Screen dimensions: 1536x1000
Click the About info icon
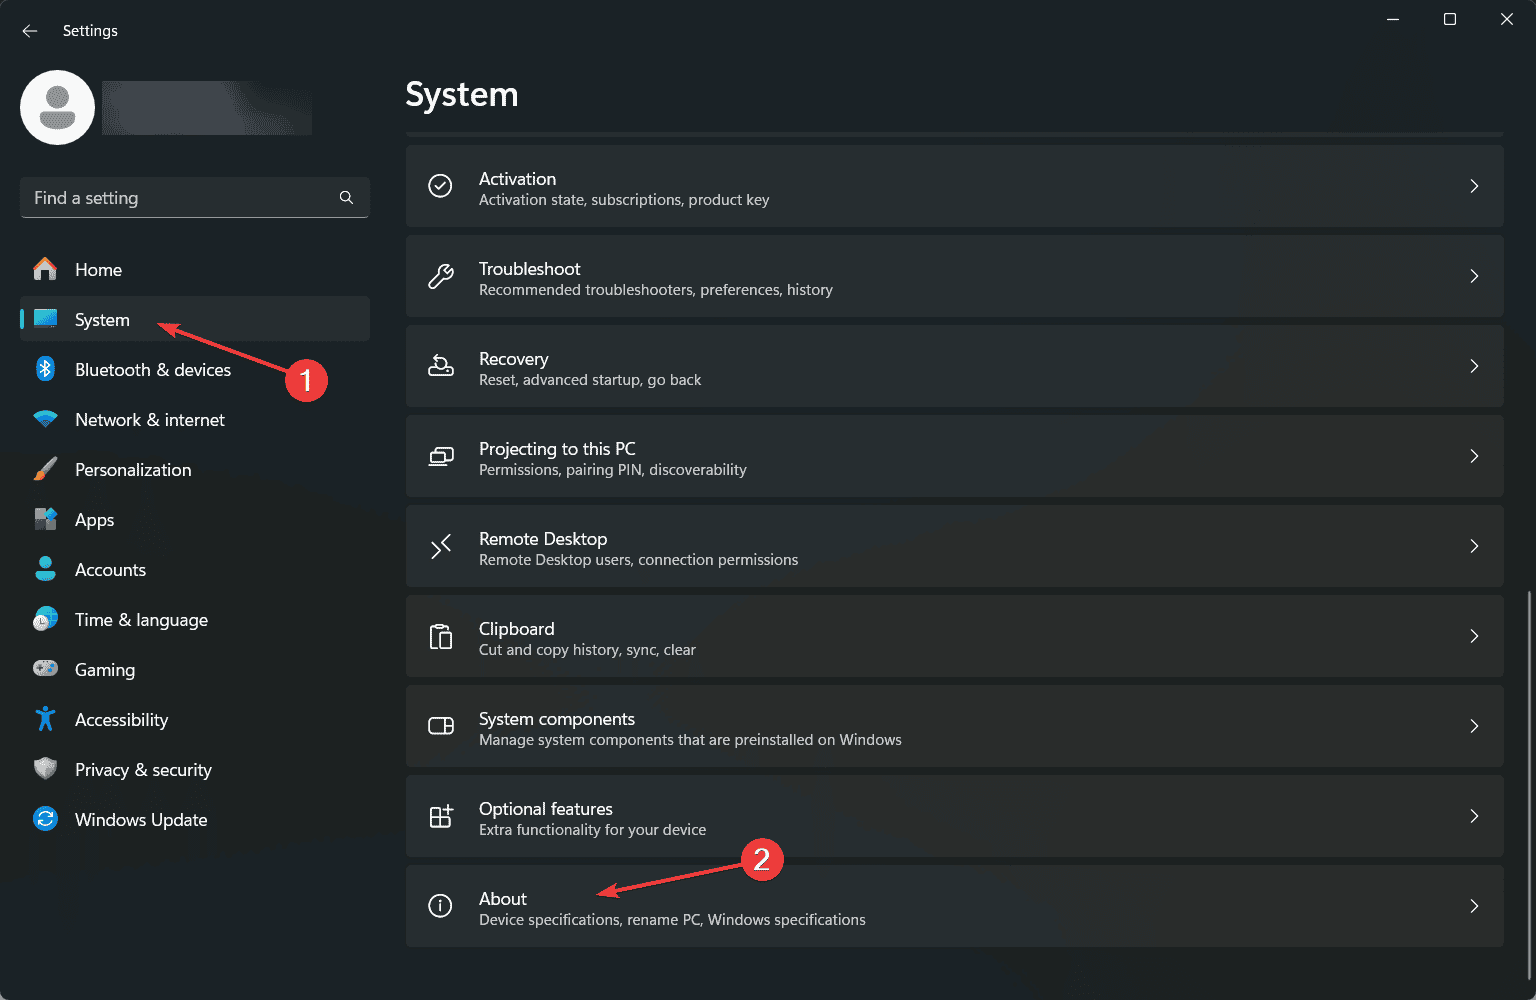[x=440, y=906]
